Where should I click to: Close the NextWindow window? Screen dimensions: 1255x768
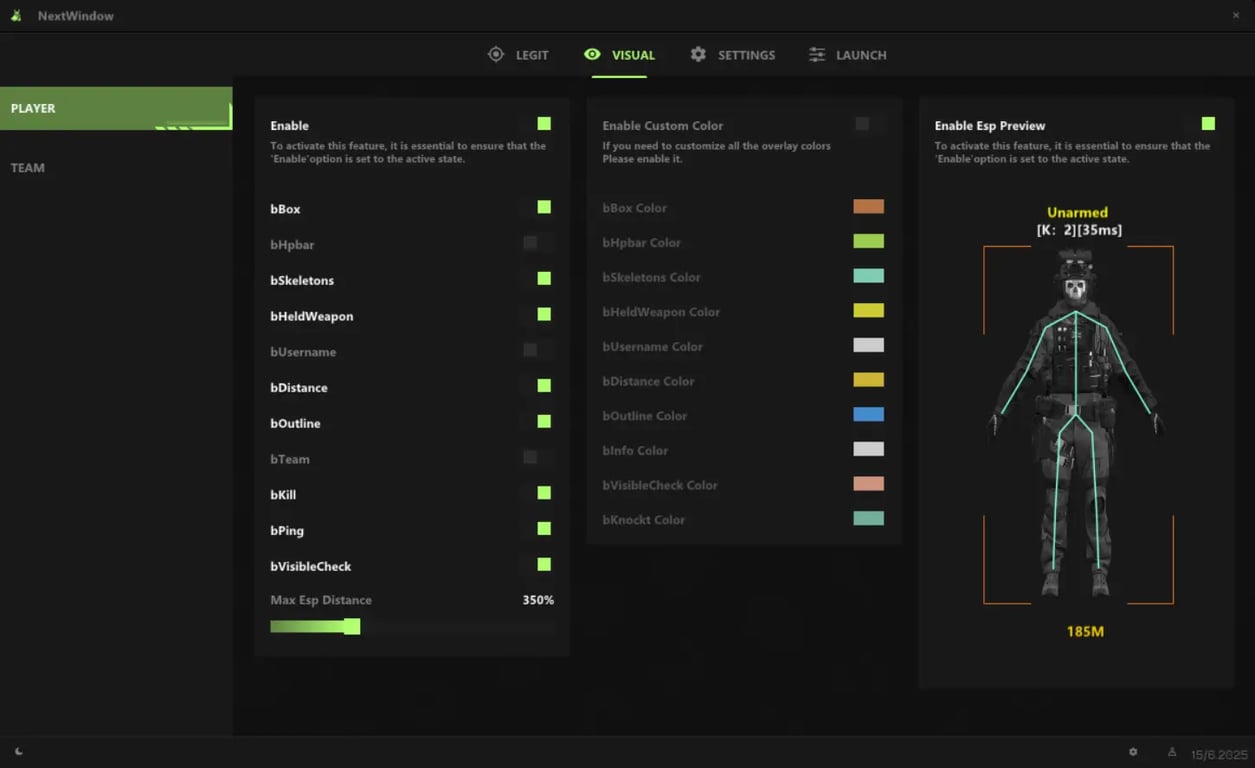coord(1236,15)
